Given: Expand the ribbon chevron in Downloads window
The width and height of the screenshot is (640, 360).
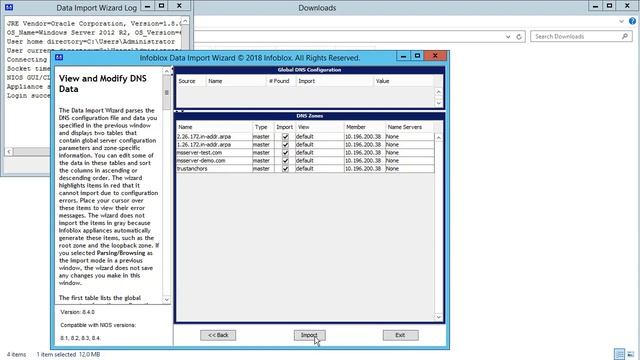Looking at the screenshot, I should tap(621, 21).
